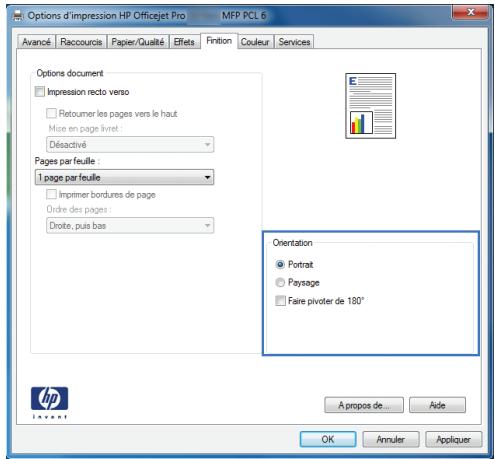Click the HP invent logo
The width and height of the screenshot is (495, 459).
(49, 402)
